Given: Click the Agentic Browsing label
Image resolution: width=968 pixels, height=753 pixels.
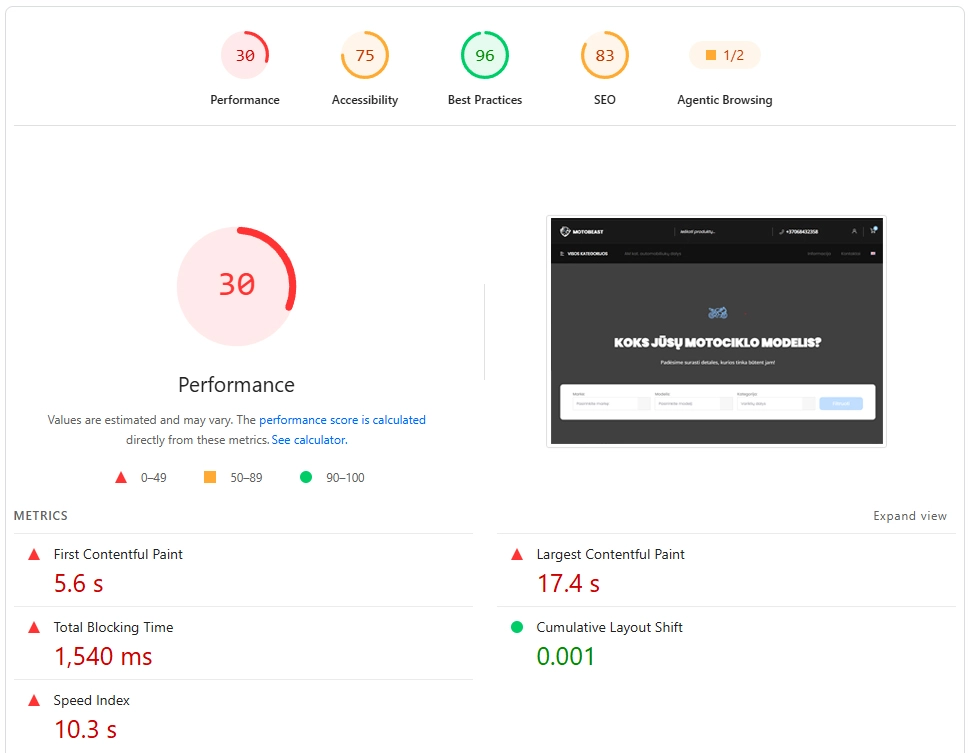Looking at the screenshot, I should 725,100.
